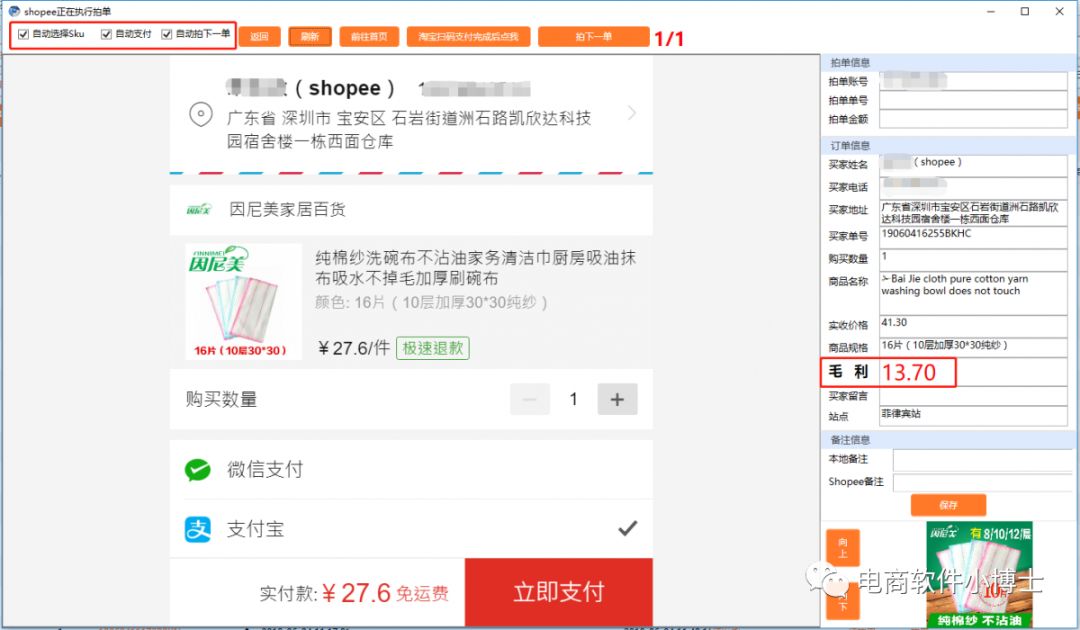The height and width of the screenshot is (630, 1080).
Task: Click the 实收价格 field showing 41.30
Action: click(973, 326)
